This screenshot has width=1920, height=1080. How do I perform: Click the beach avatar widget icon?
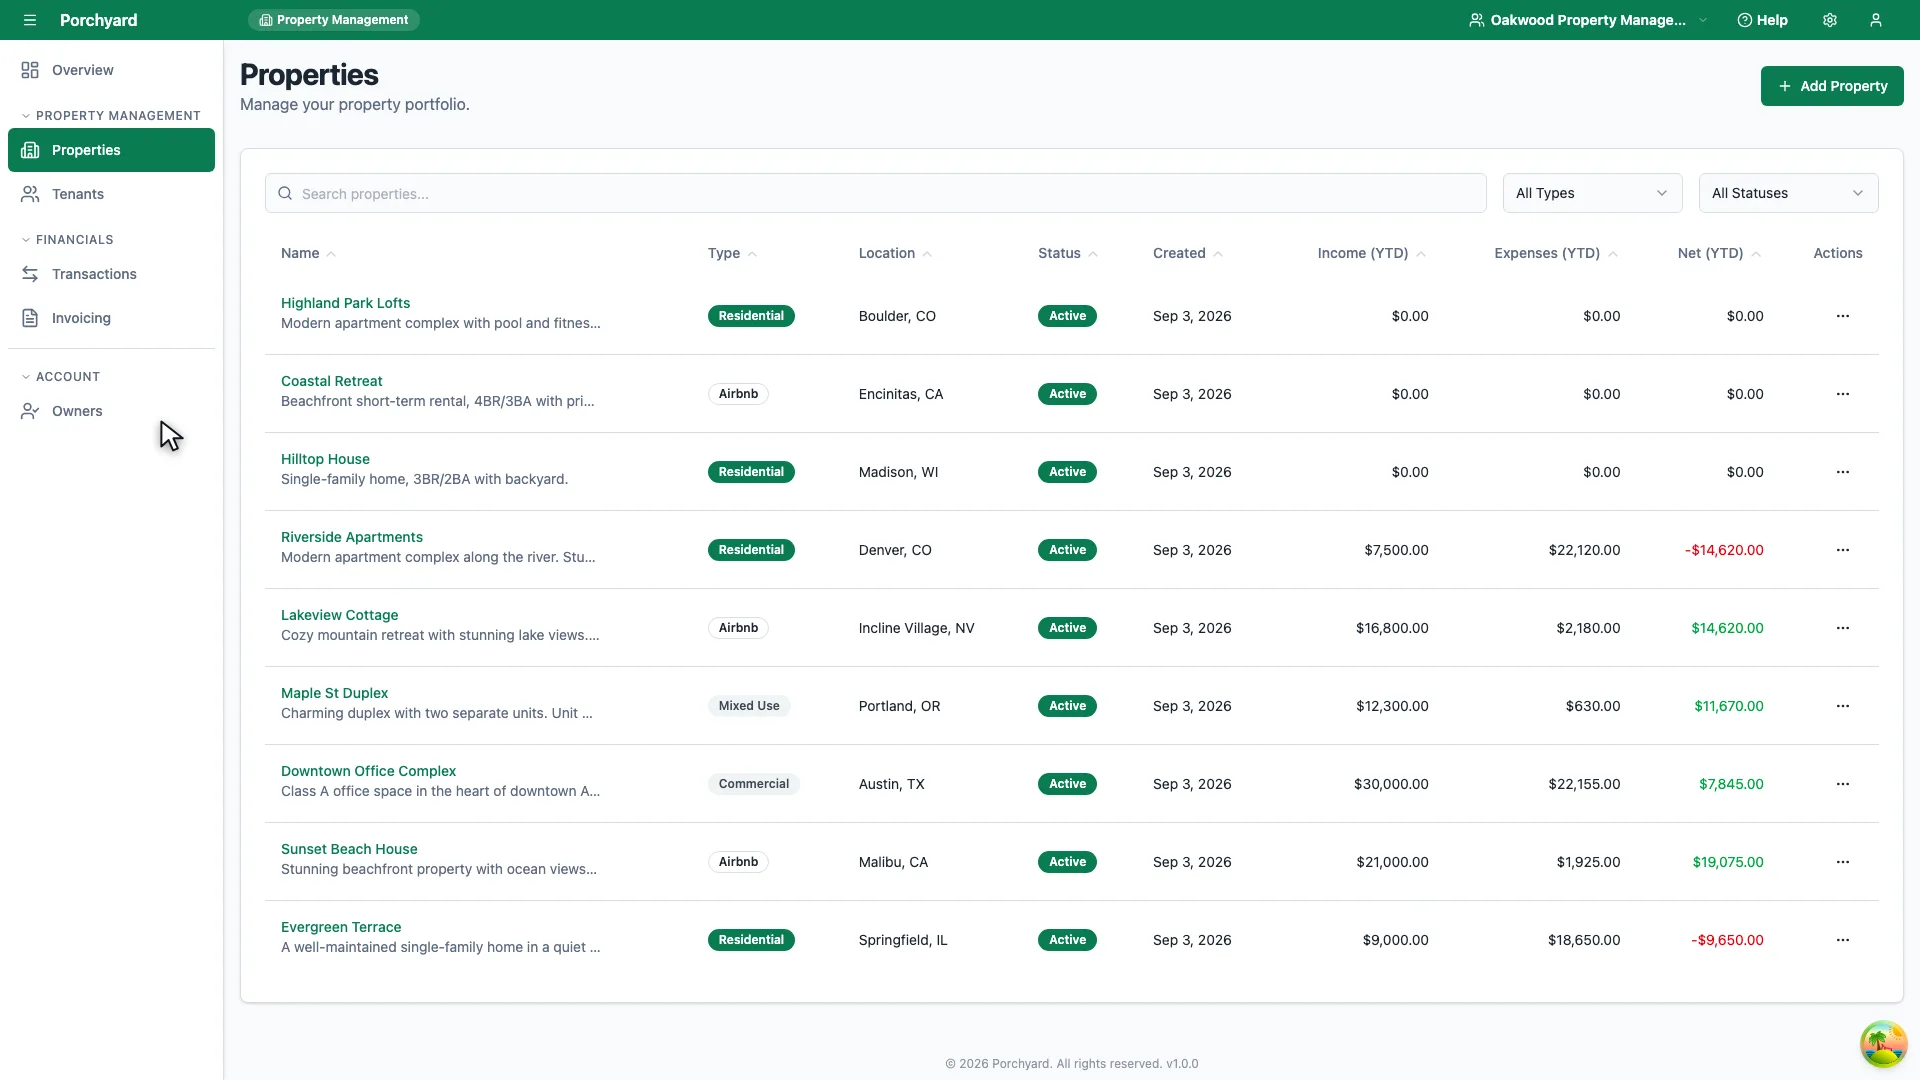[1883, 1044]
